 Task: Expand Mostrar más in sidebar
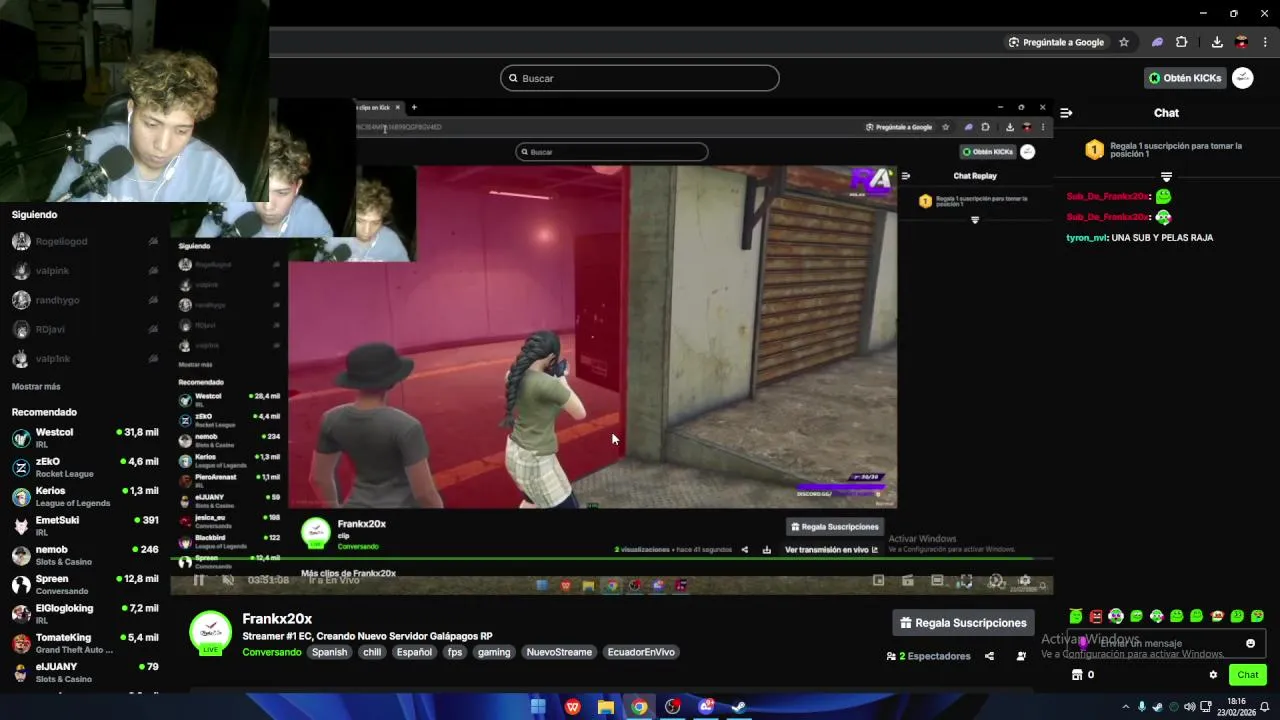click(36, 386)
